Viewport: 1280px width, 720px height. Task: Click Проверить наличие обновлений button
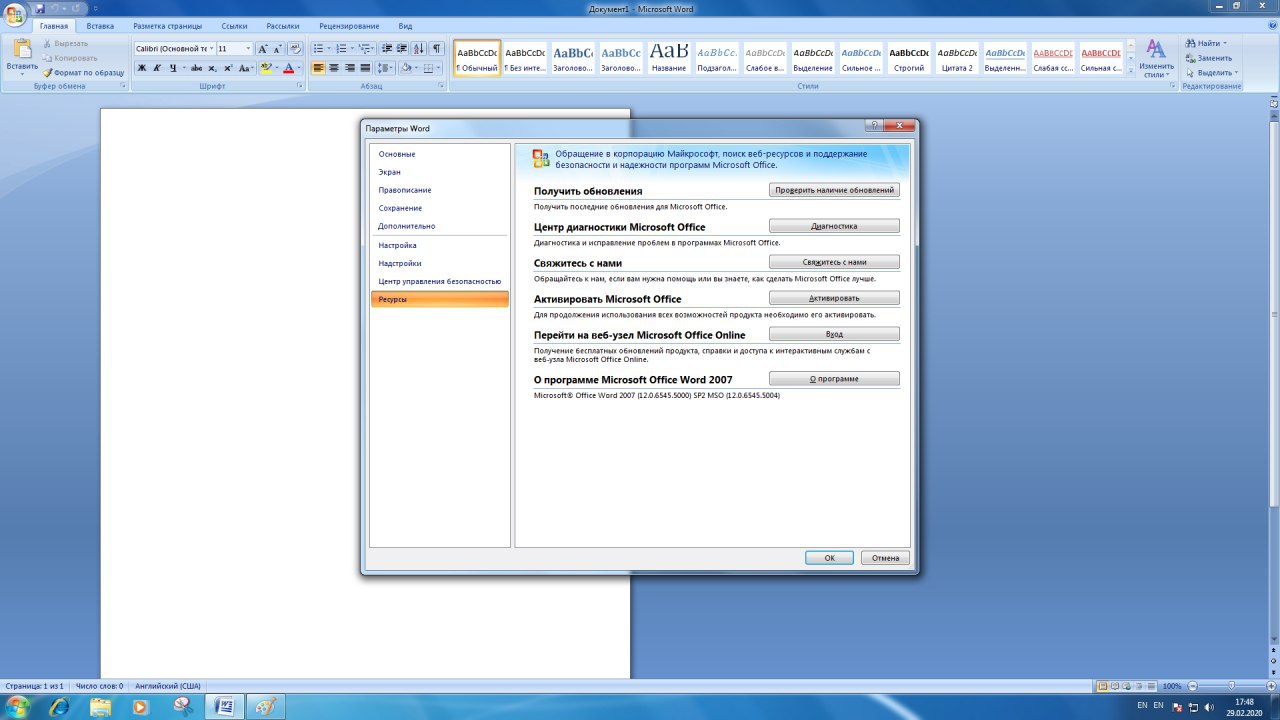click(834, 189)
